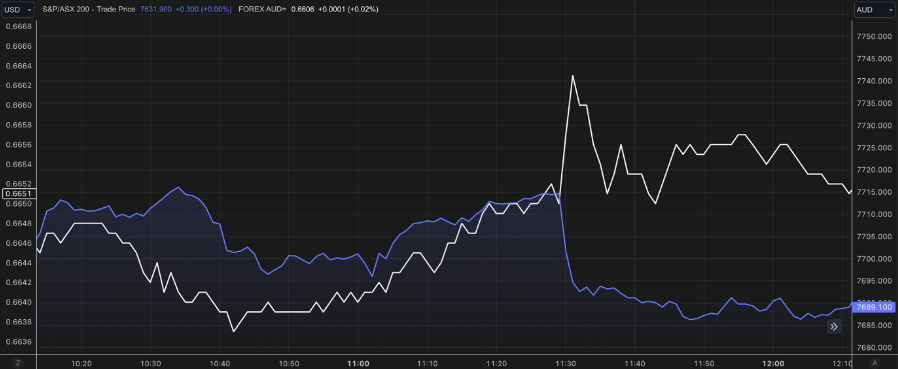Click the 7750.000 right axis label

874,37
